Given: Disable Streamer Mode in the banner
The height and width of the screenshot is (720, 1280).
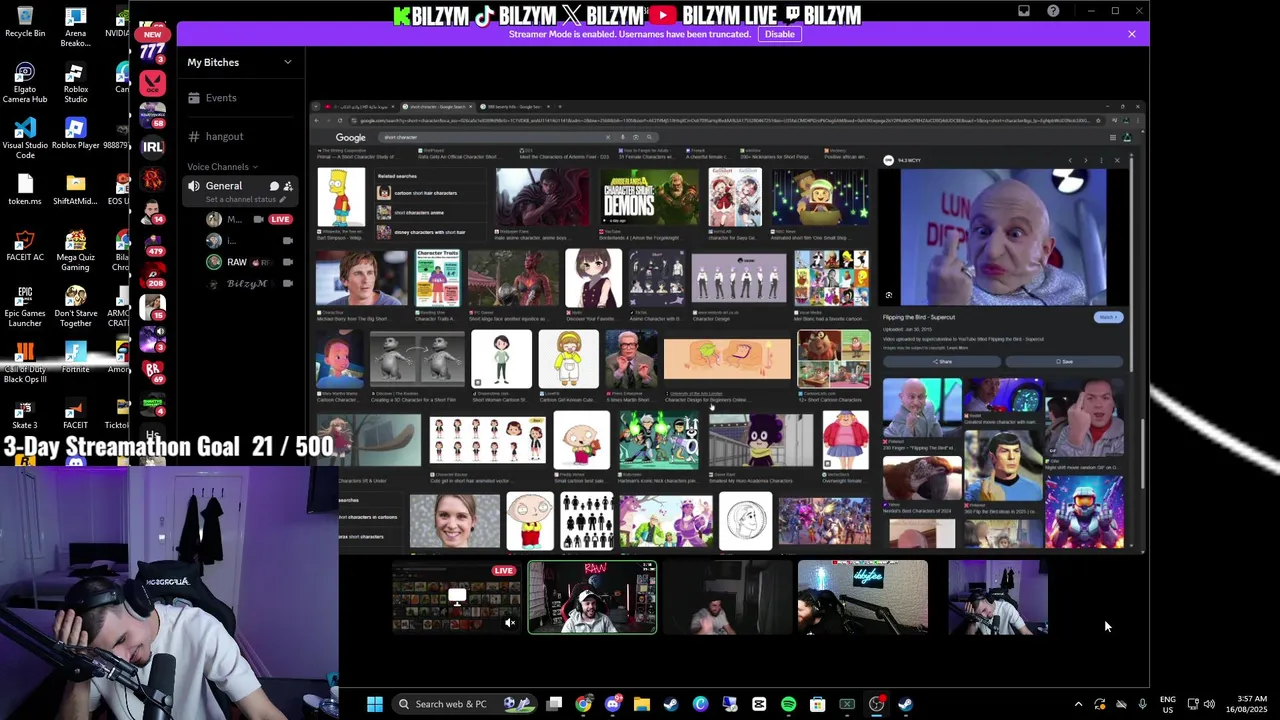Looking at the screenshot, I should point(779,34).
